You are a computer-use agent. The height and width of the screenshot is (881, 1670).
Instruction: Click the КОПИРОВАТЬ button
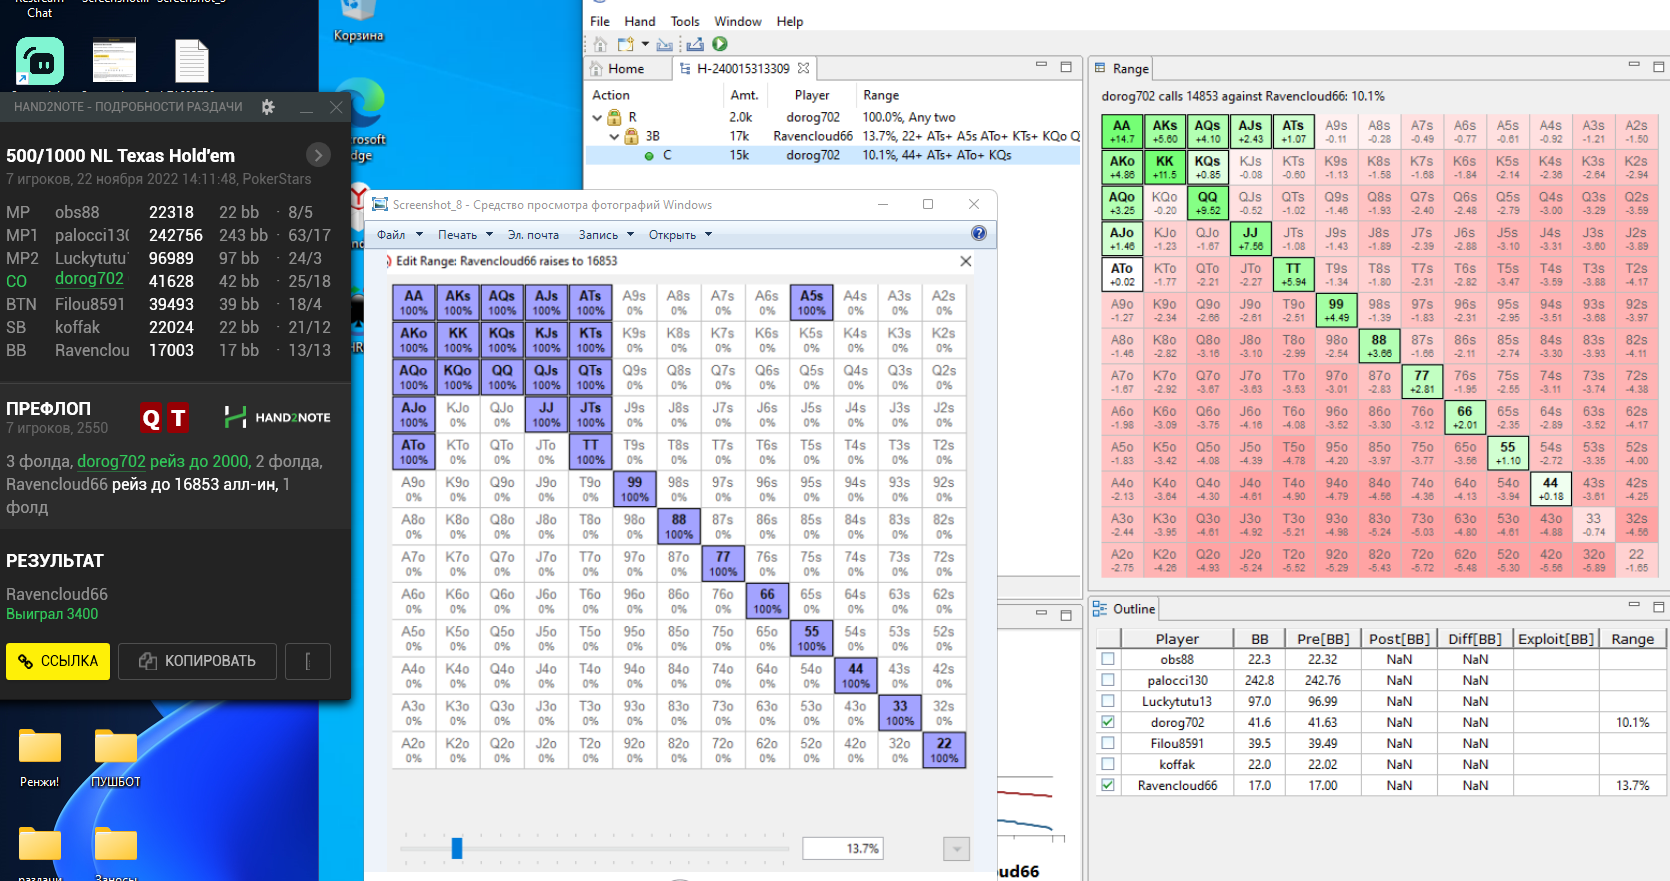pyautogui.click(x=197, y=661)
